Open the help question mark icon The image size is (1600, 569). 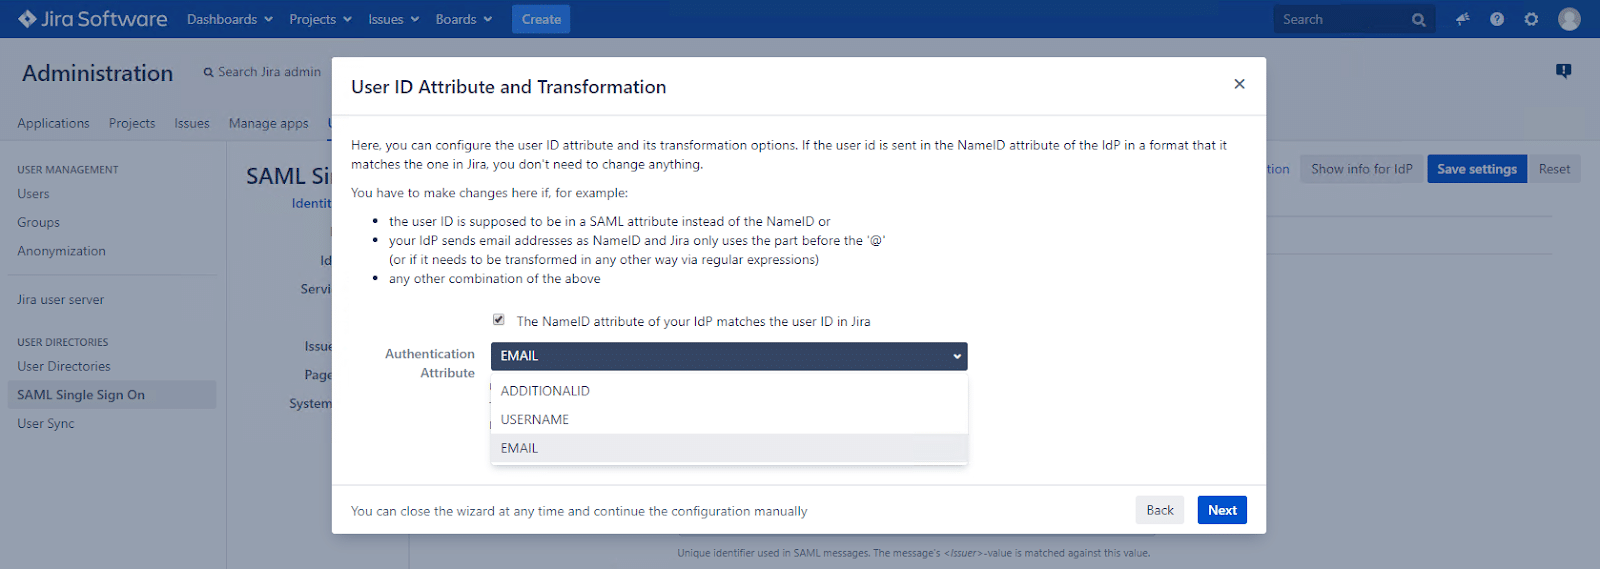pyautogui.click(x=1496, y=19)
